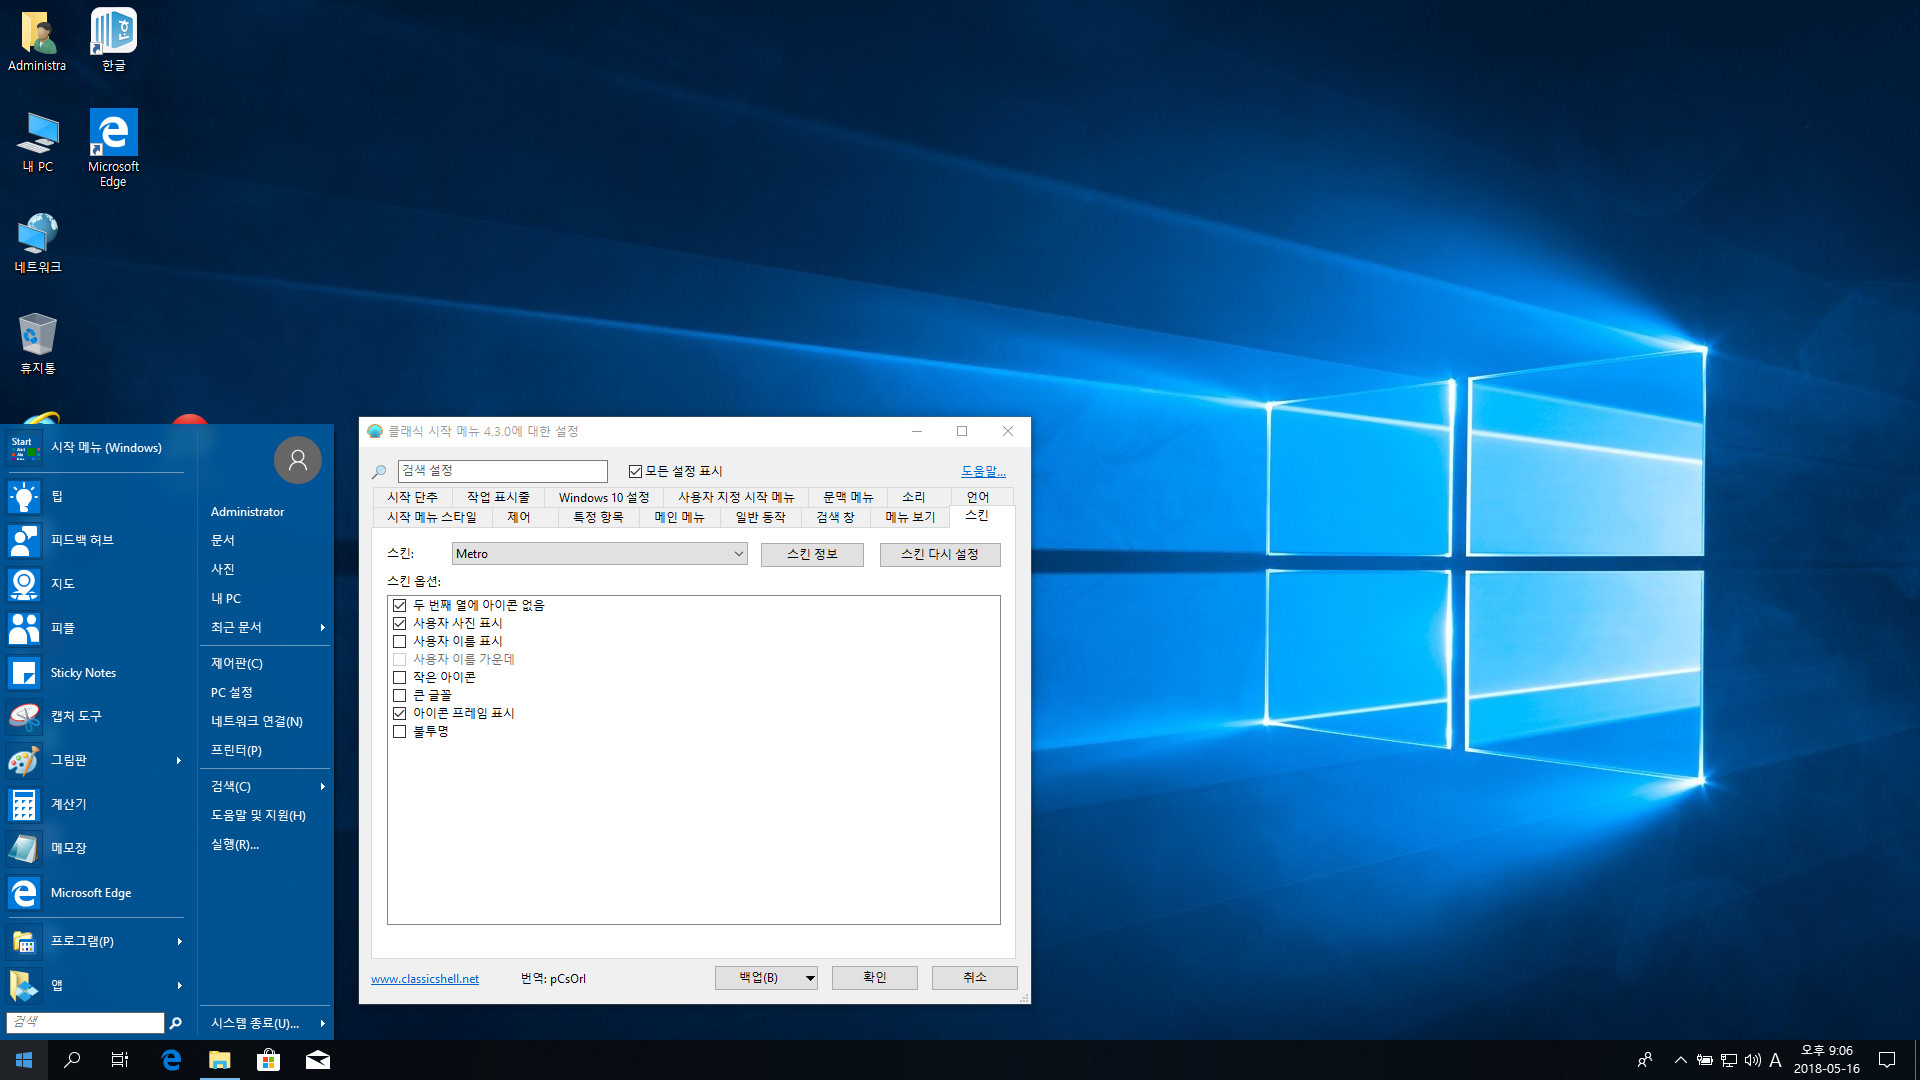Click the search magnifier in start menu
1920x1080 pixels.
[x=175, y=1023]
